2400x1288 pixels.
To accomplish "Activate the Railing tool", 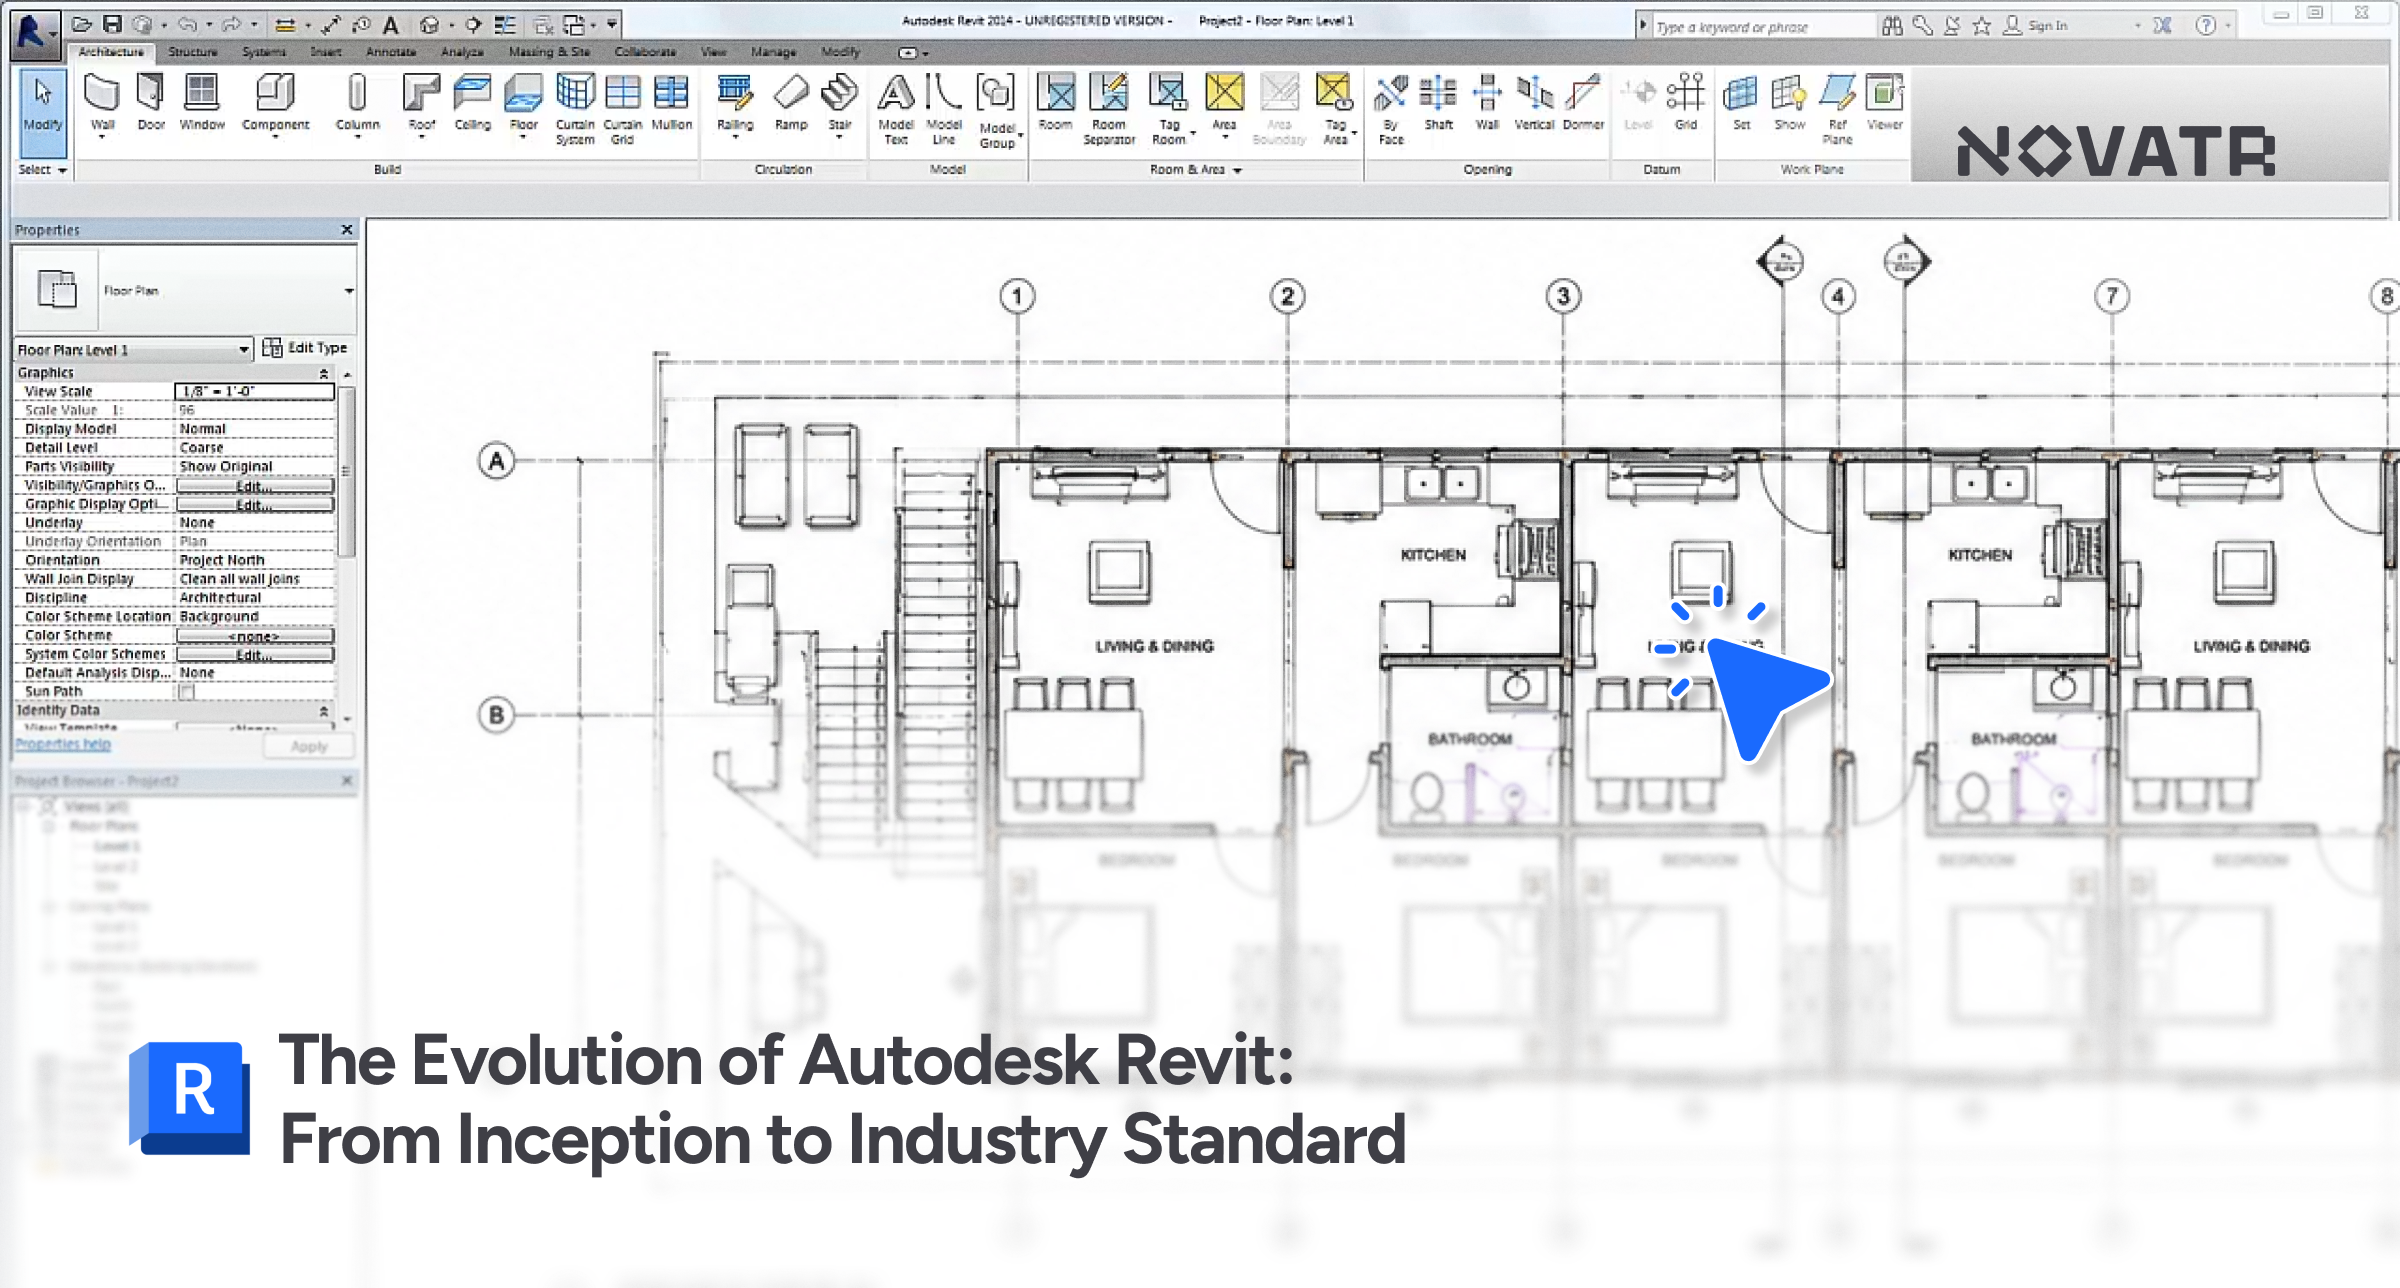I will coord(735,103).
